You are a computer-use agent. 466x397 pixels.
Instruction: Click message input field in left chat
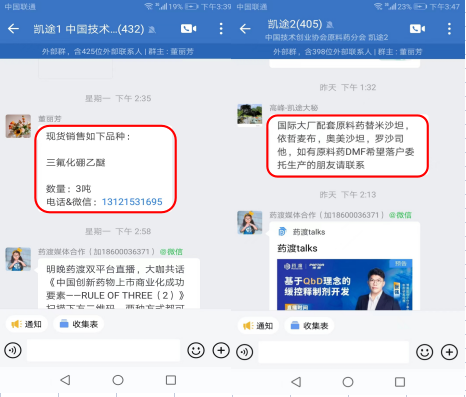pos(103,350)
